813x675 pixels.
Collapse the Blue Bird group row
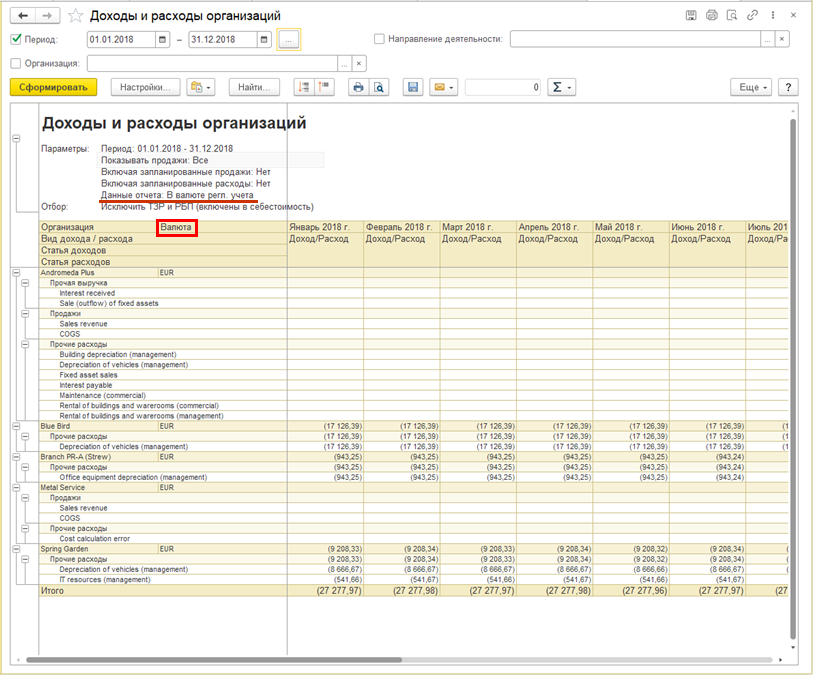coord(16,426)
